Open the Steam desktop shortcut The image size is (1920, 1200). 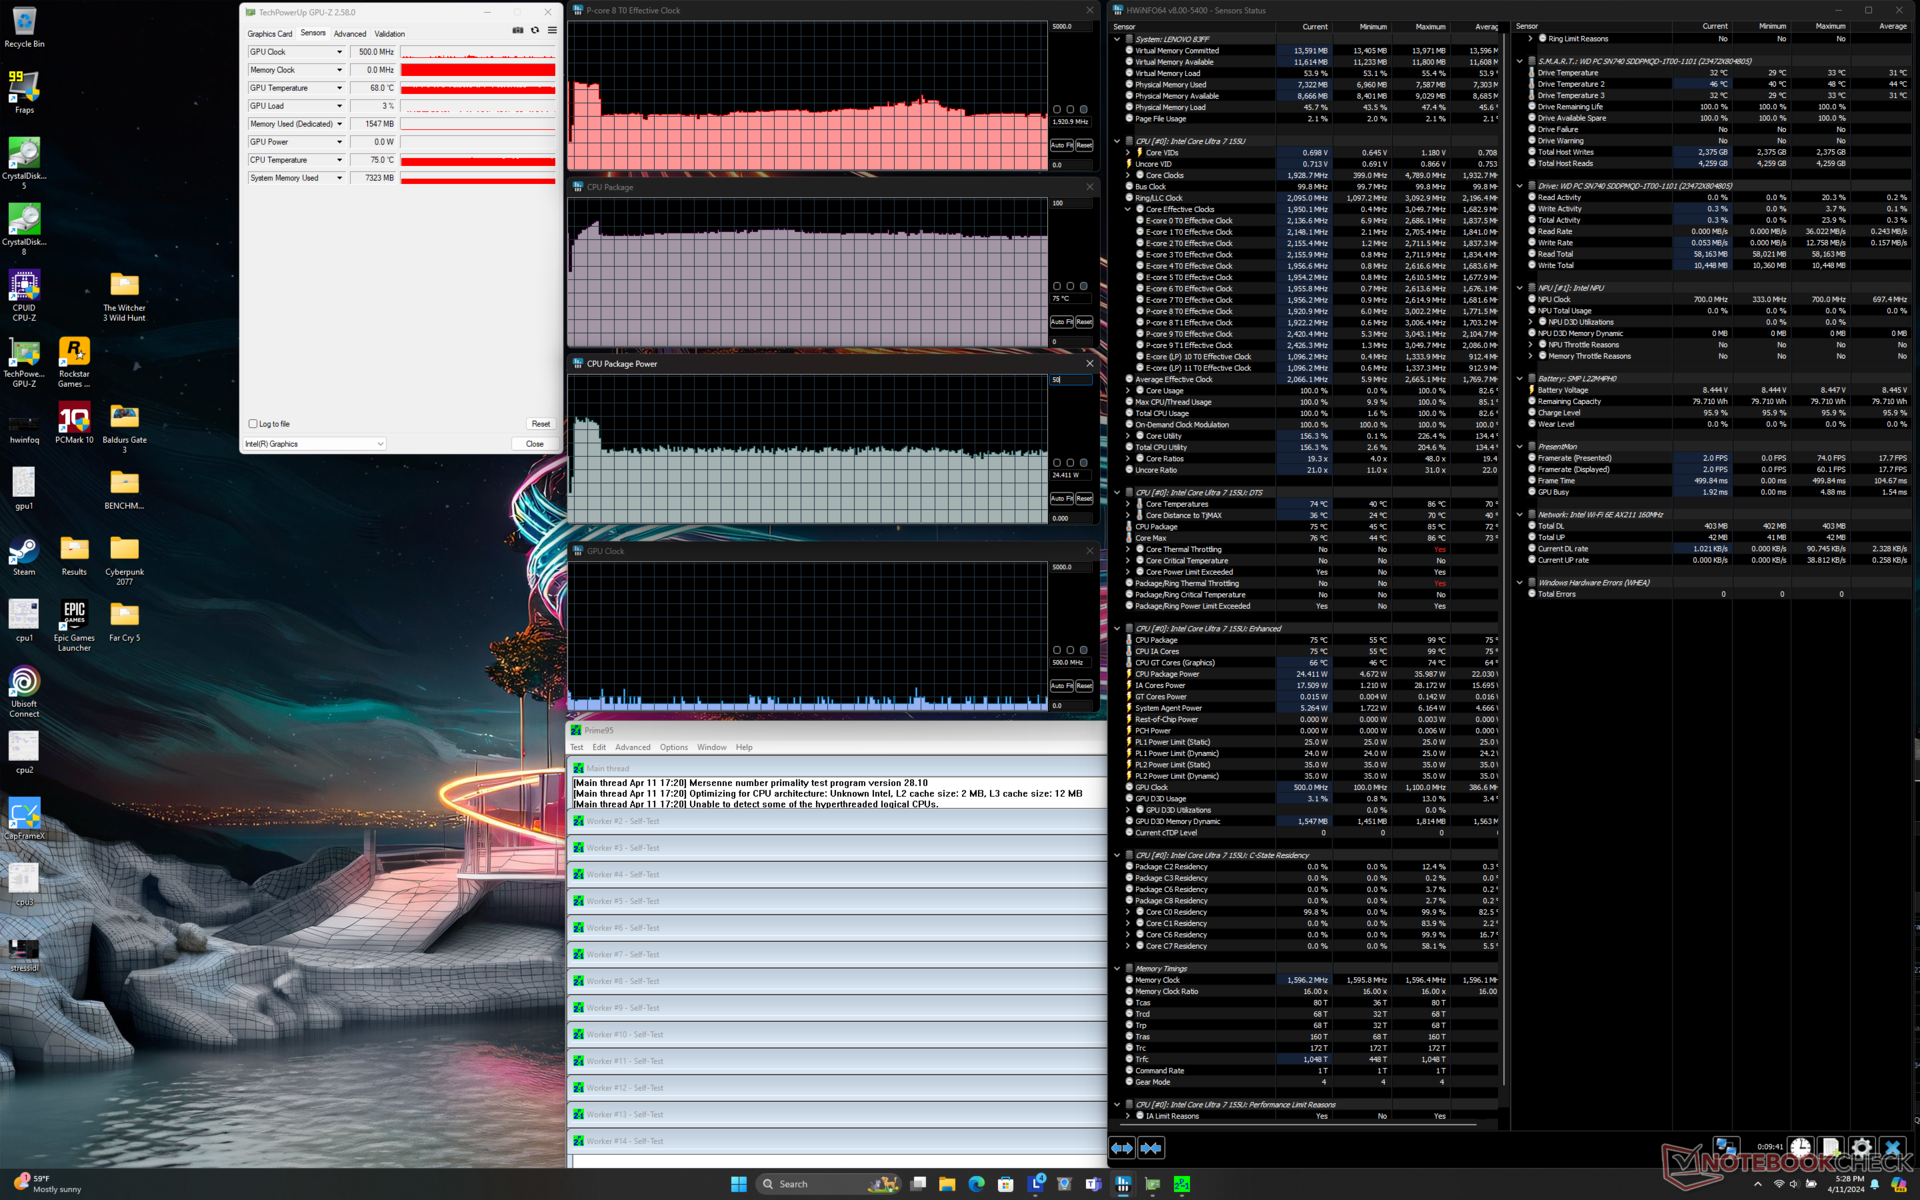[24, 553]
